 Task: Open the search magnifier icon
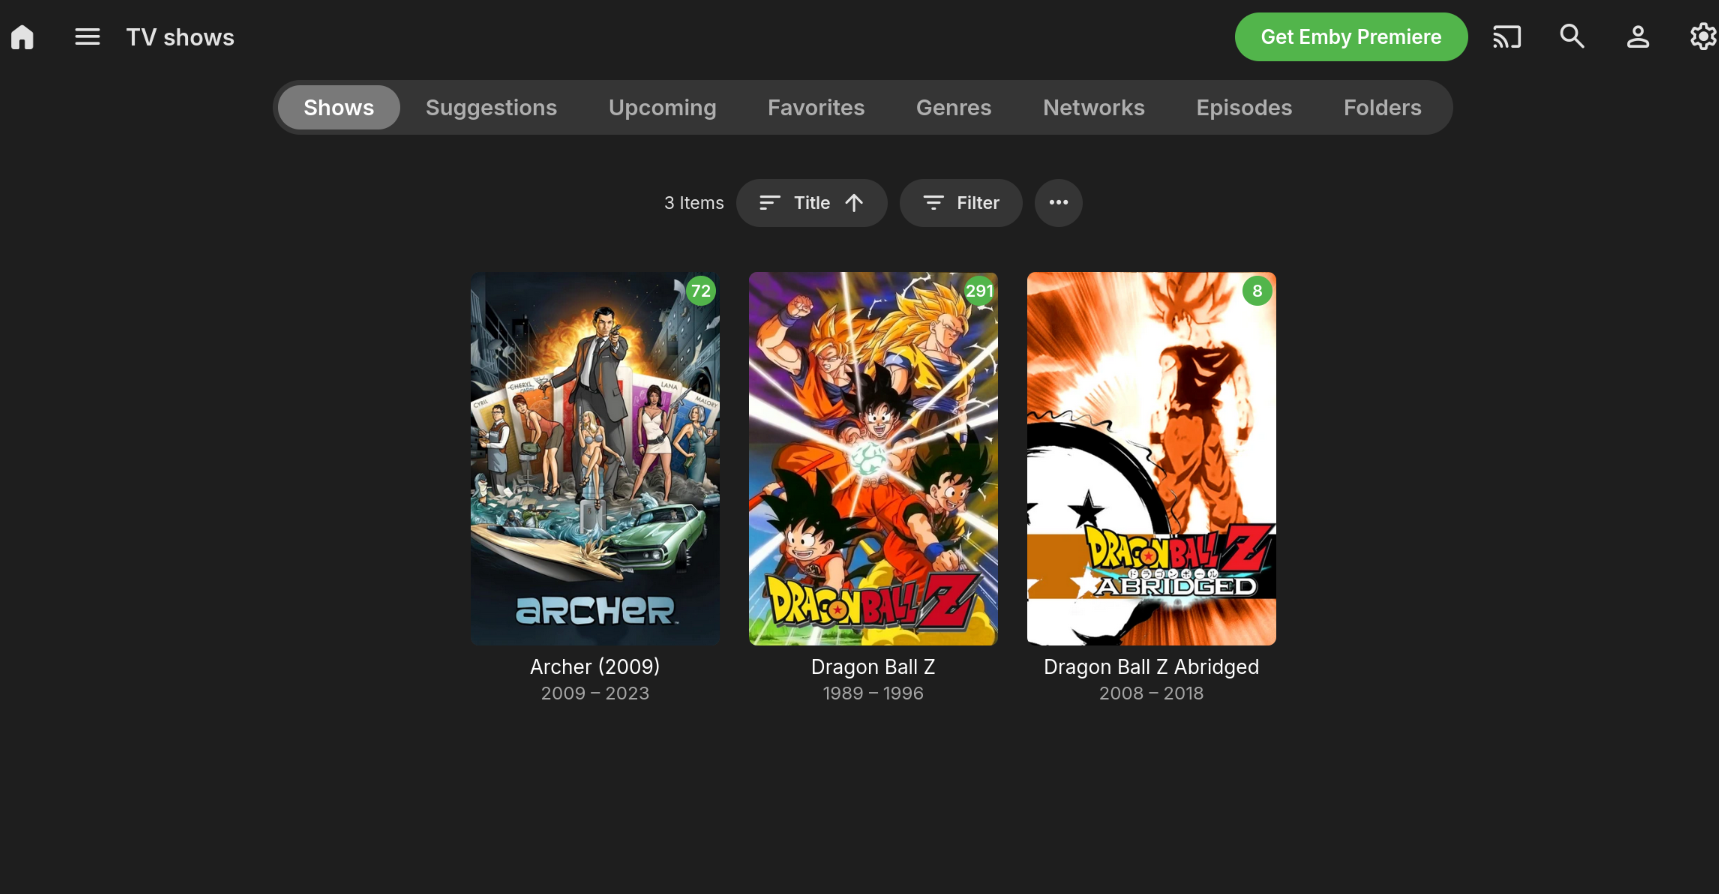click(x=1572, y=37)
